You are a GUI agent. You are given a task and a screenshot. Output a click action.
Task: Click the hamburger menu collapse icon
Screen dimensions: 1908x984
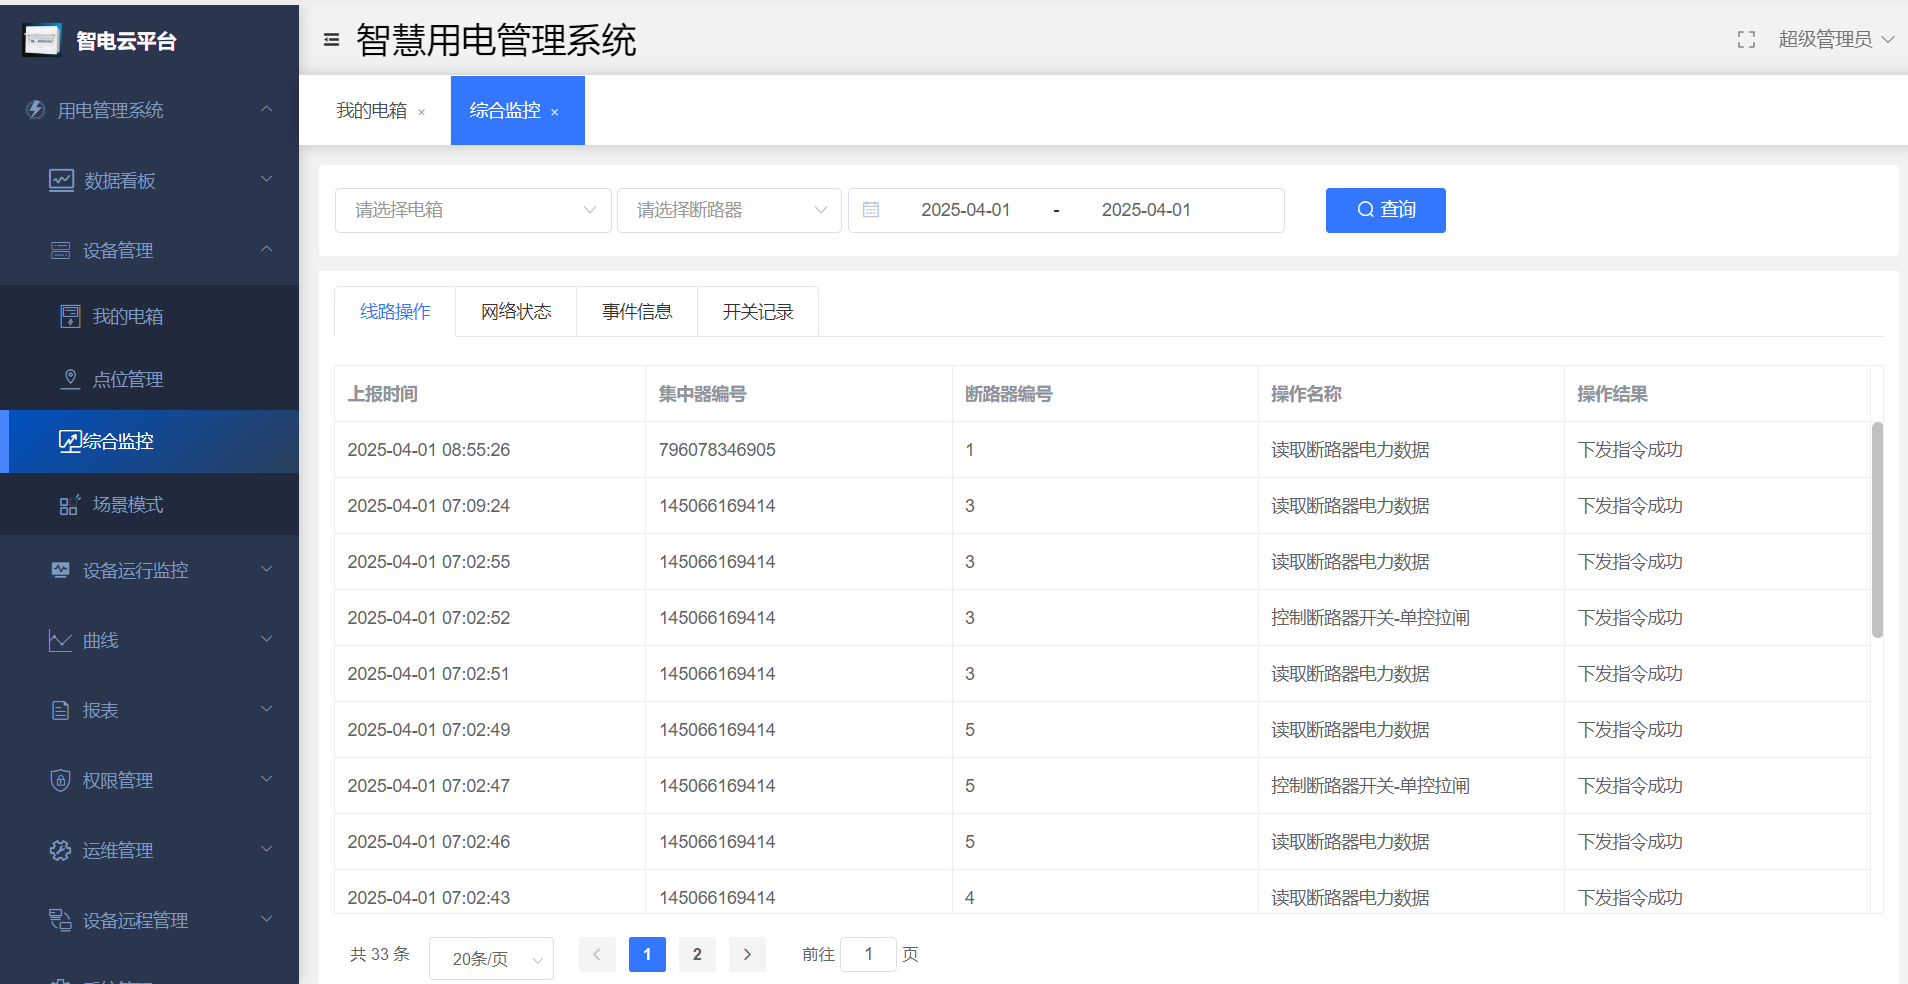(x=331, y=40)
